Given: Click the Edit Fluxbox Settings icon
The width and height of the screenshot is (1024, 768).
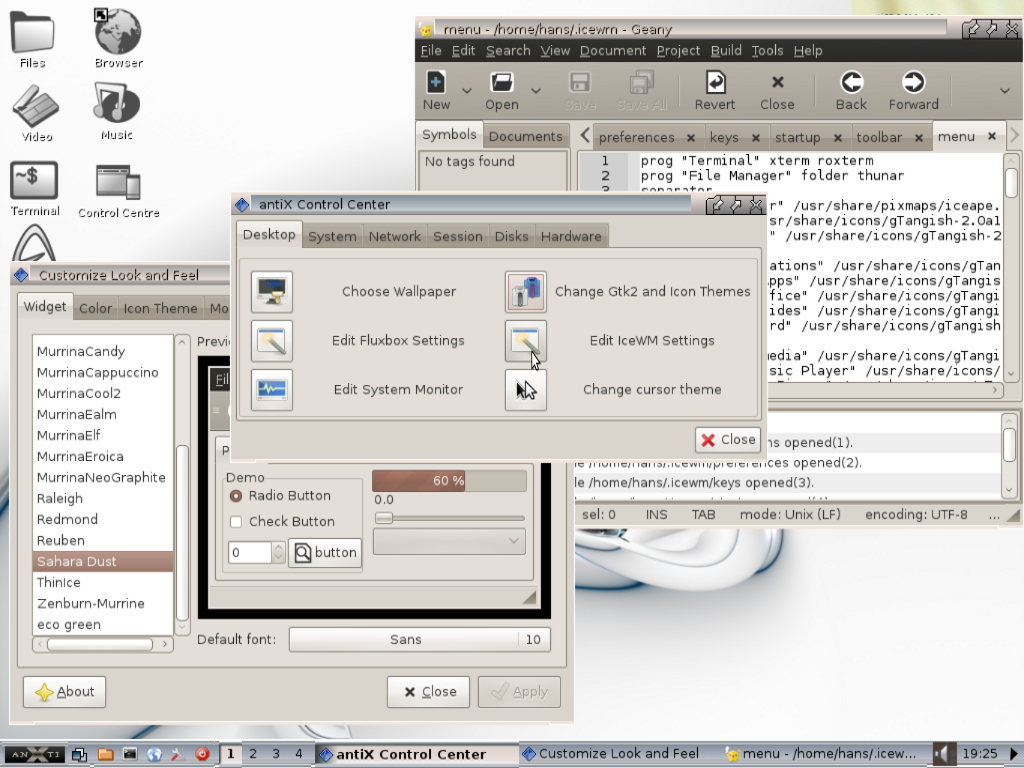Looking at the screenshot, I should tap(272, 340).
